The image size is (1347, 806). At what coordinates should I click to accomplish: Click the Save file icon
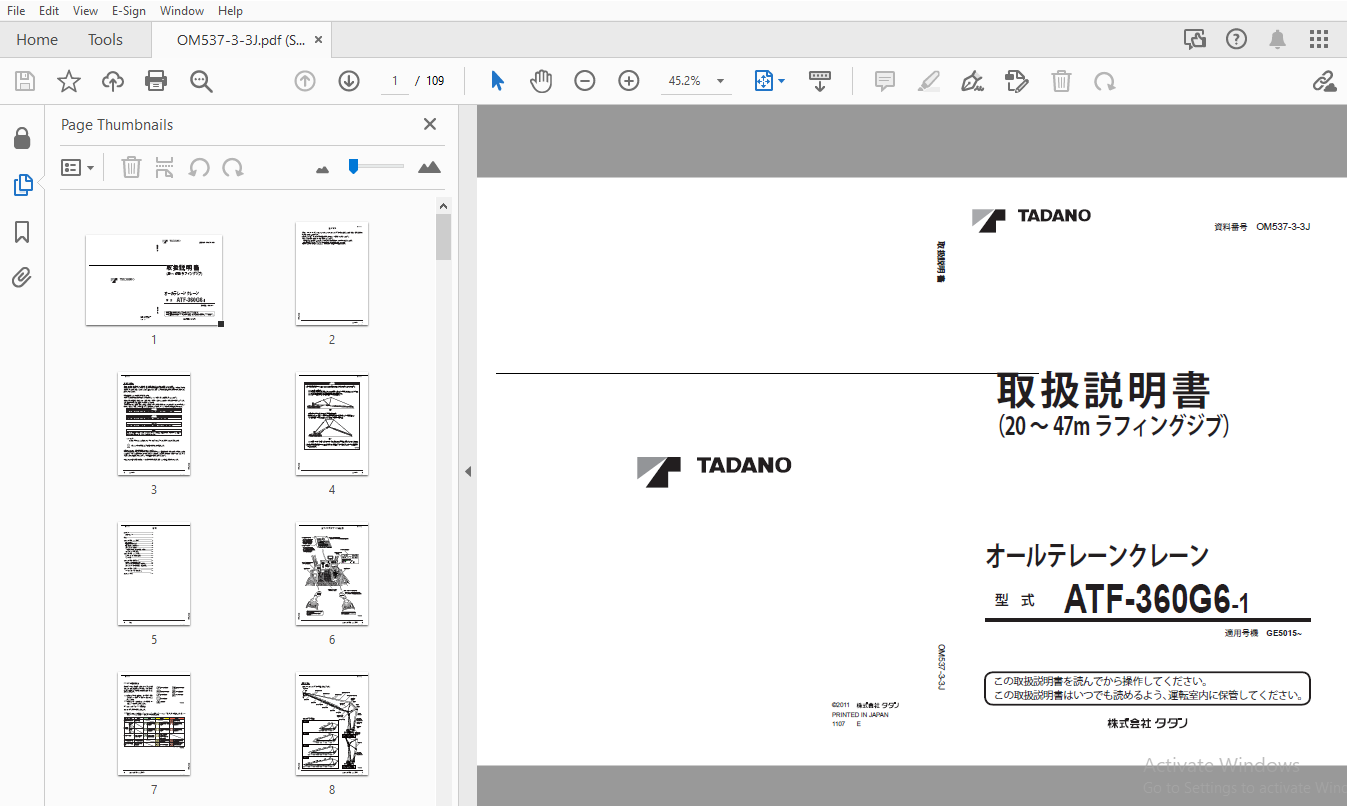pos(25,81)
